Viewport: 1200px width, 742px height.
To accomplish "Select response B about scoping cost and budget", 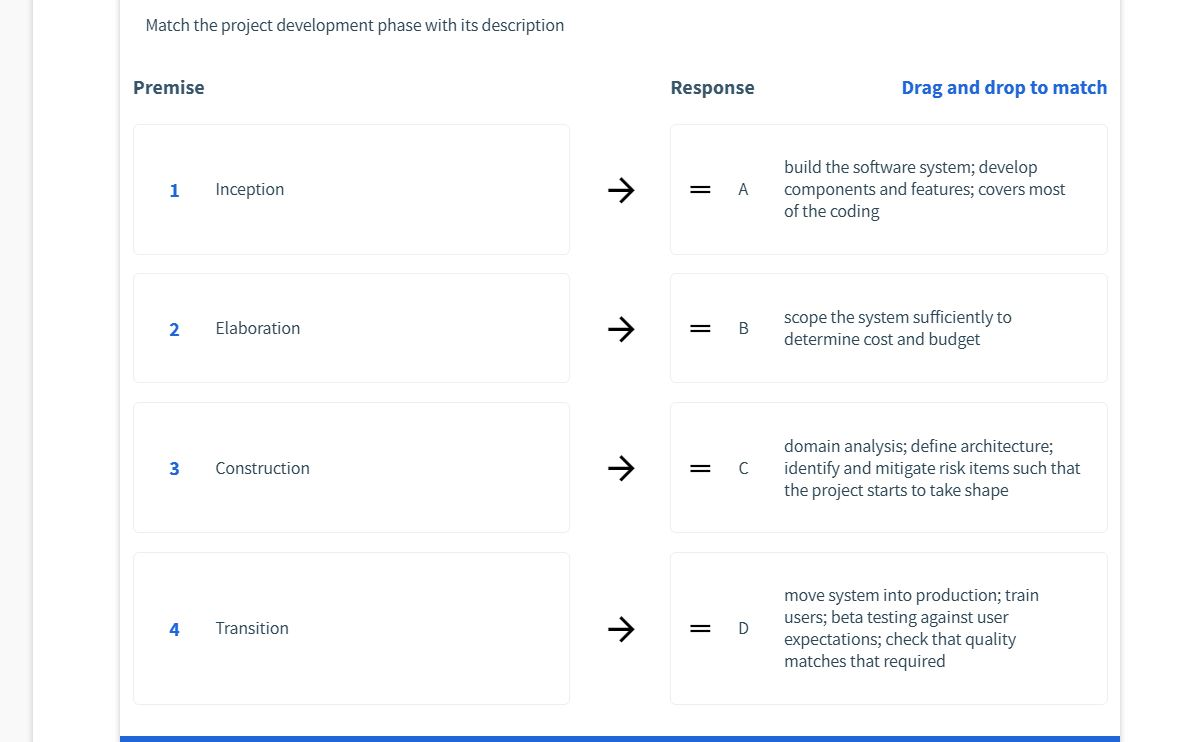I will (x=888, y=328).
